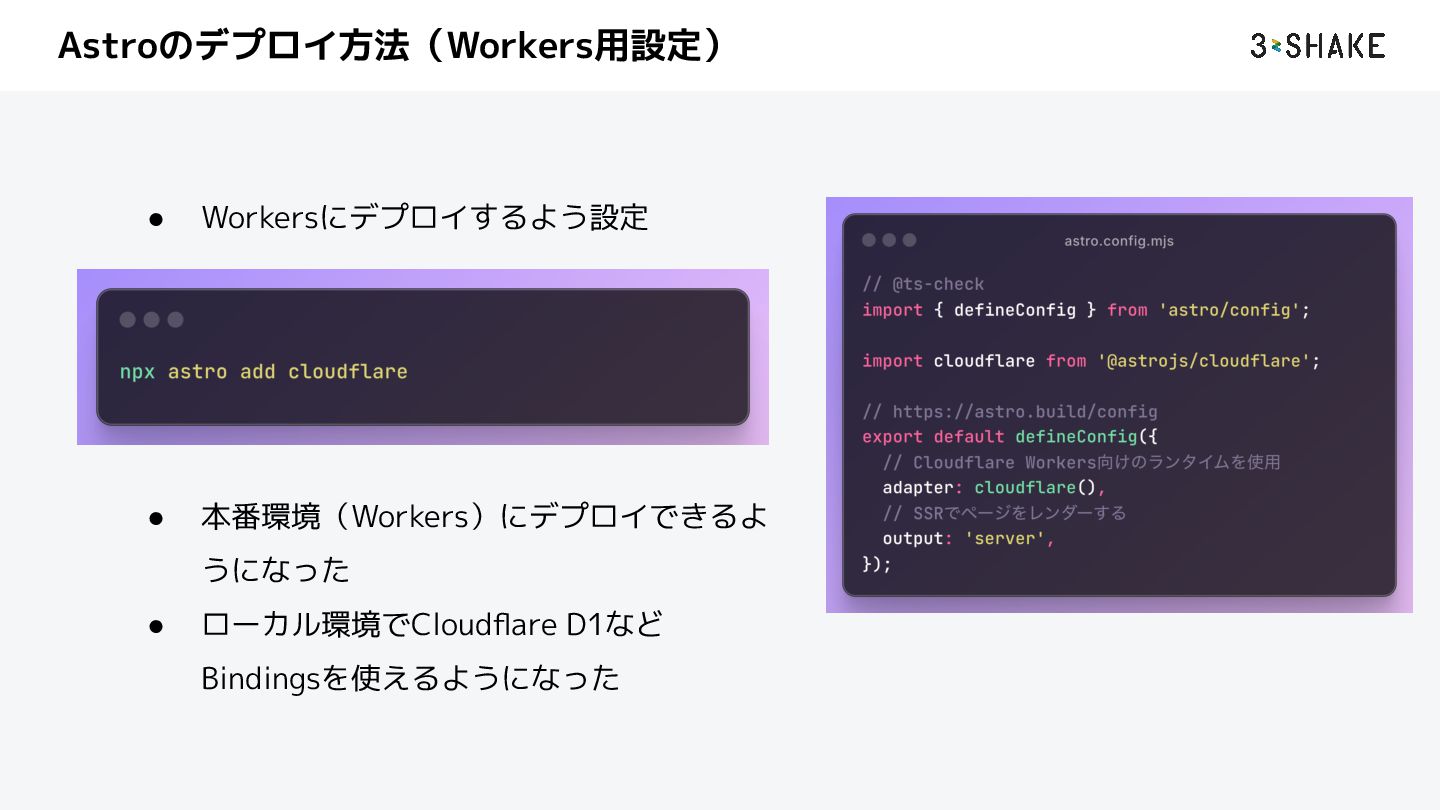Click the bullet "本番環境（Workers）にデプロイできるようになった"
This screenshot has width=1440, height=810.
484,544
